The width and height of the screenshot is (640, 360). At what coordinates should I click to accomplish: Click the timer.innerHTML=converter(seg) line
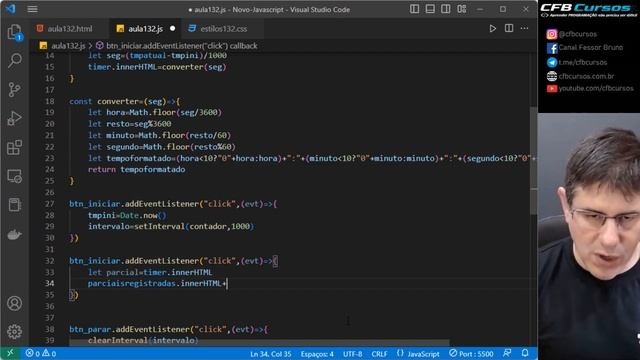(x=157, y=67)
